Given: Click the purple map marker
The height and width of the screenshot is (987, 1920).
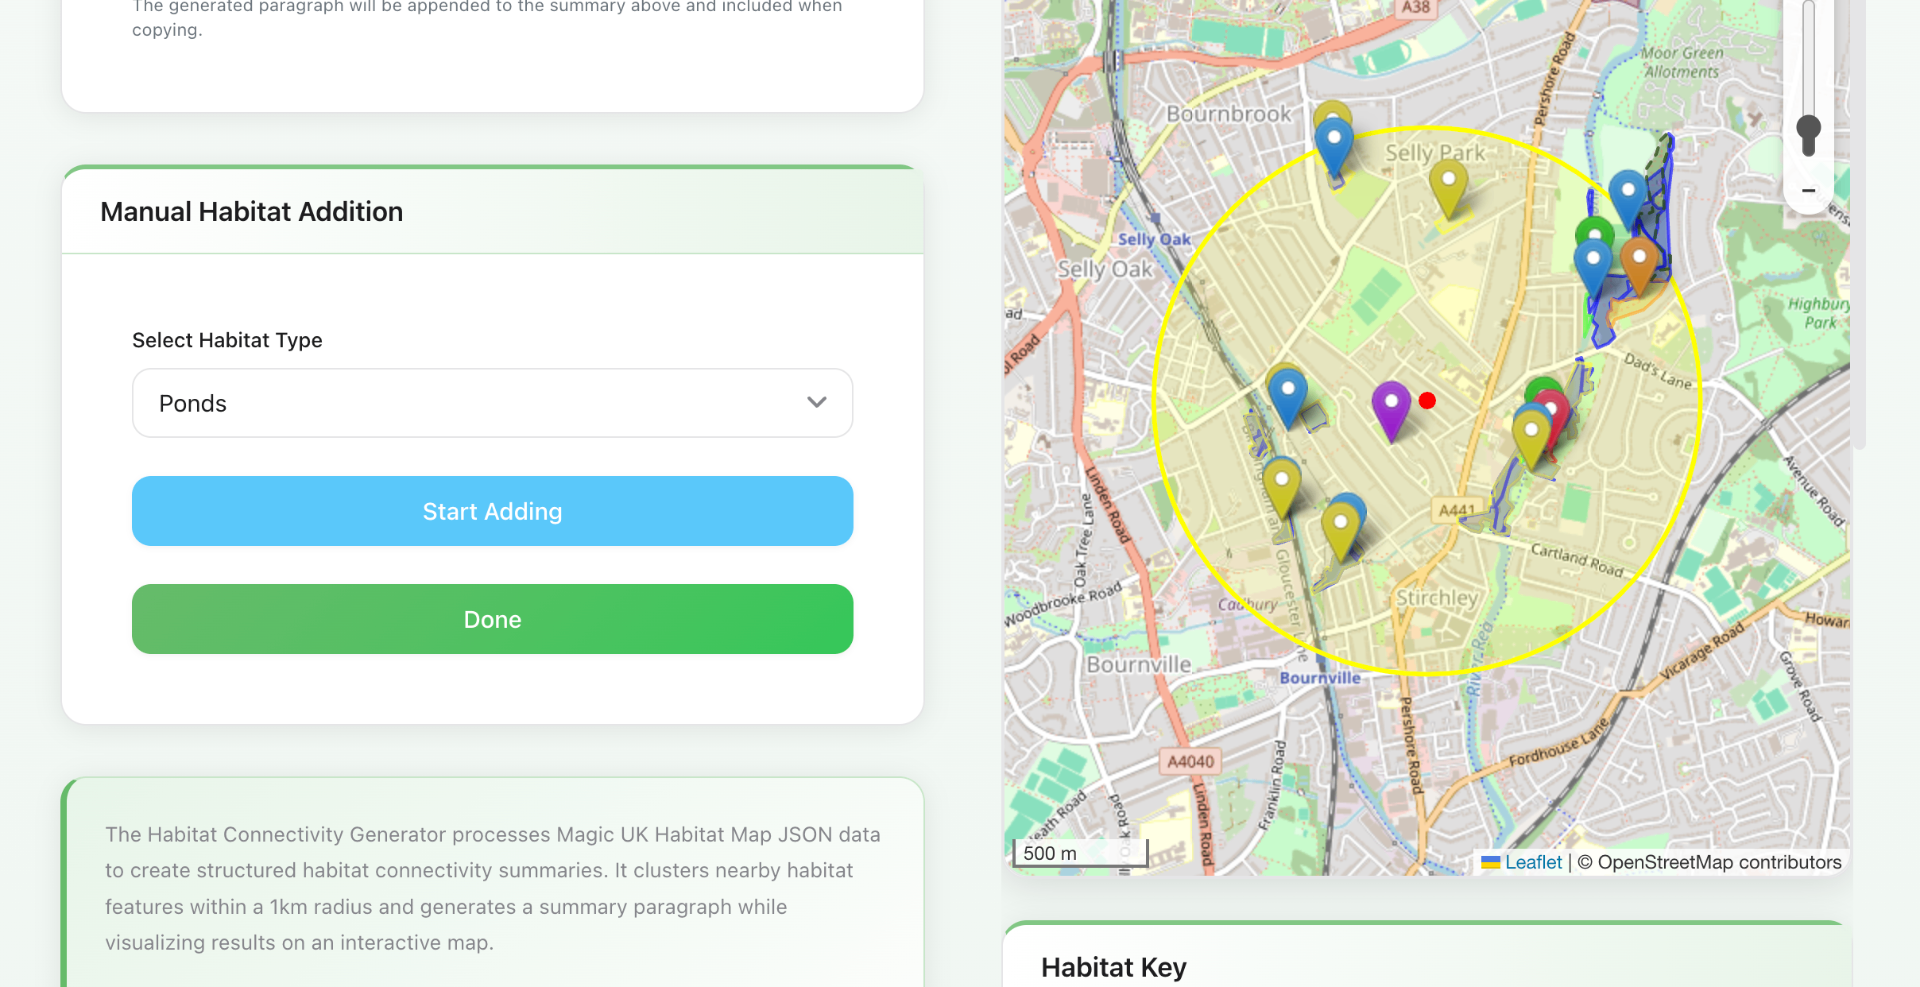Looking at the screenshot, I should (1391, 409).
